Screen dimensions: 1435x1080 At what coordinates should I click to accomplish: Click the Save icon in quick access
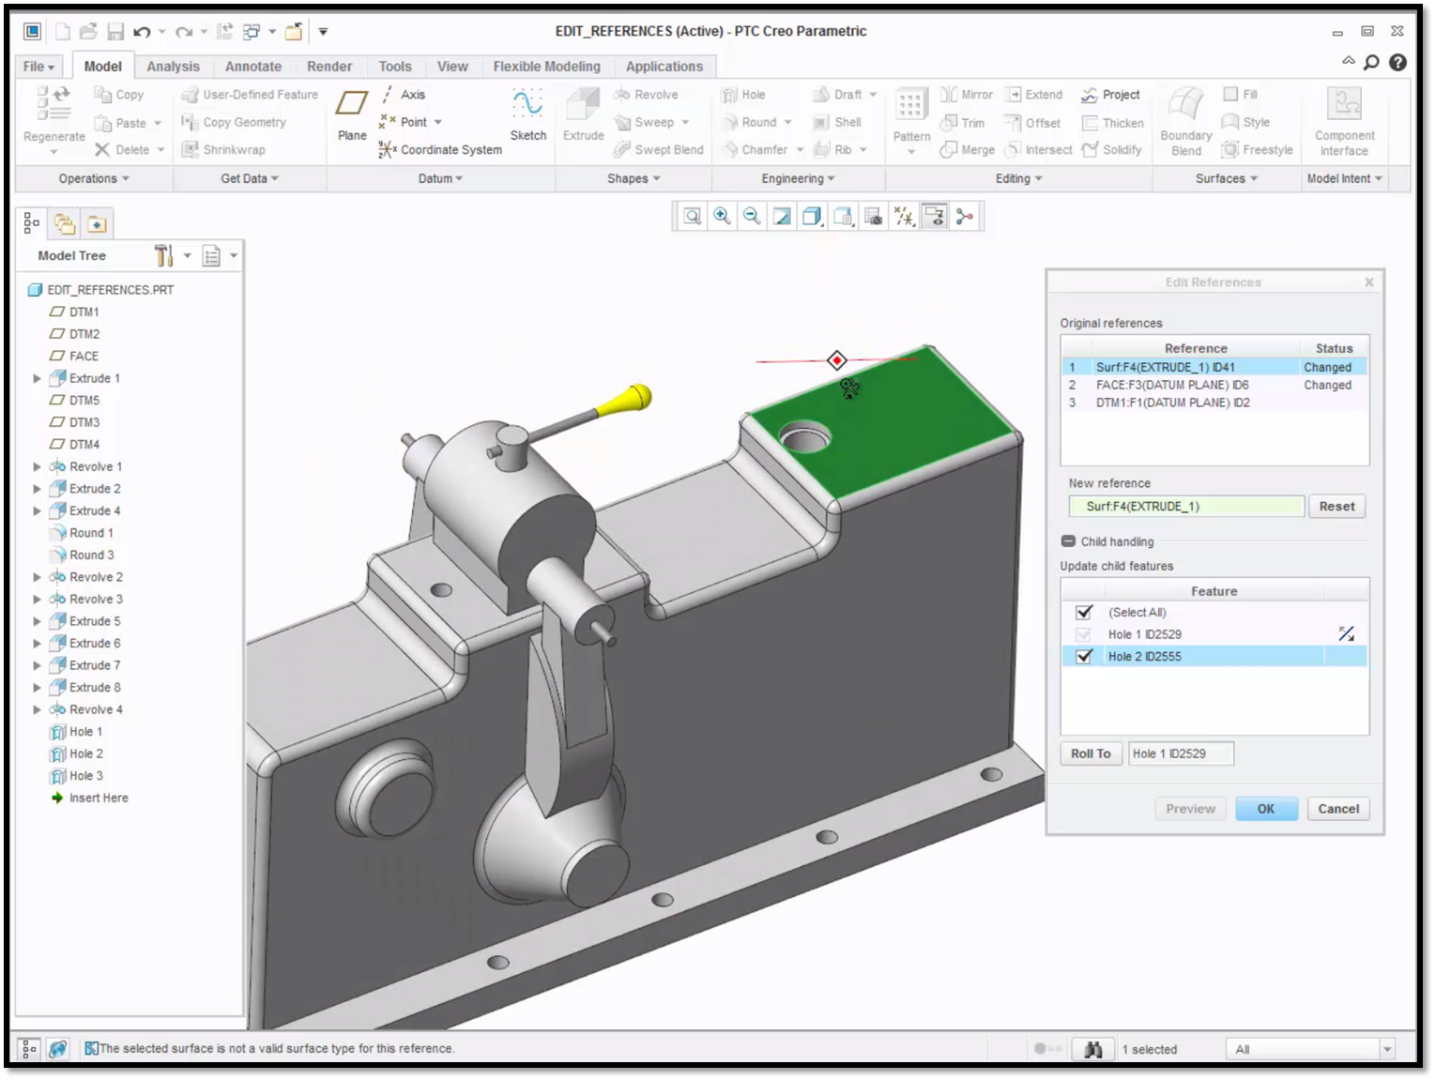point(115,32)
